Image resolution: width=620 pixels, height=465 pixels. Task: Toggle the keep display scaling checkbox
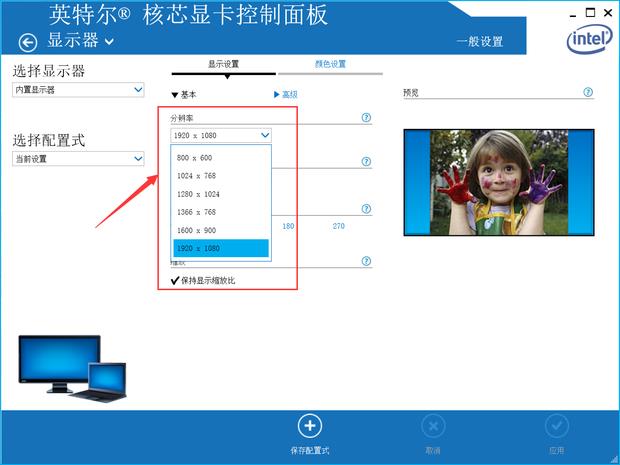tap(175, 281)
